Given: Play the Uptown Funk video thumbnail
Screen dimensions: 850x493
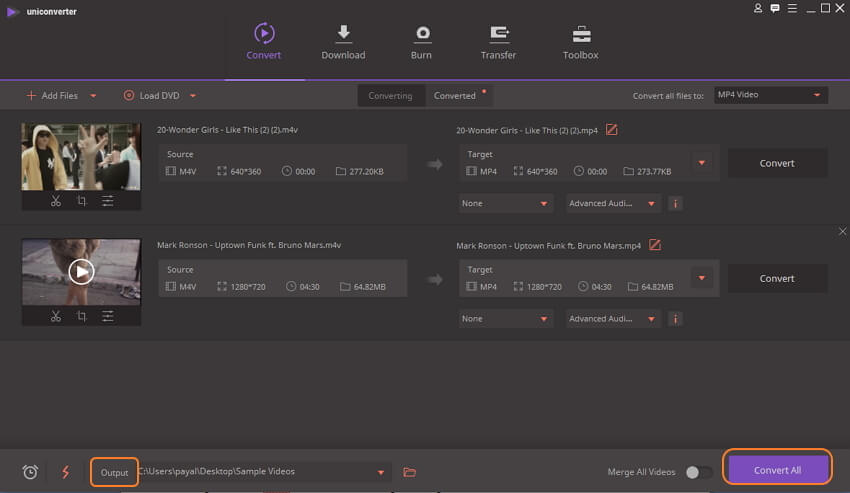Looking at the screenshot, I should (81, 271).
